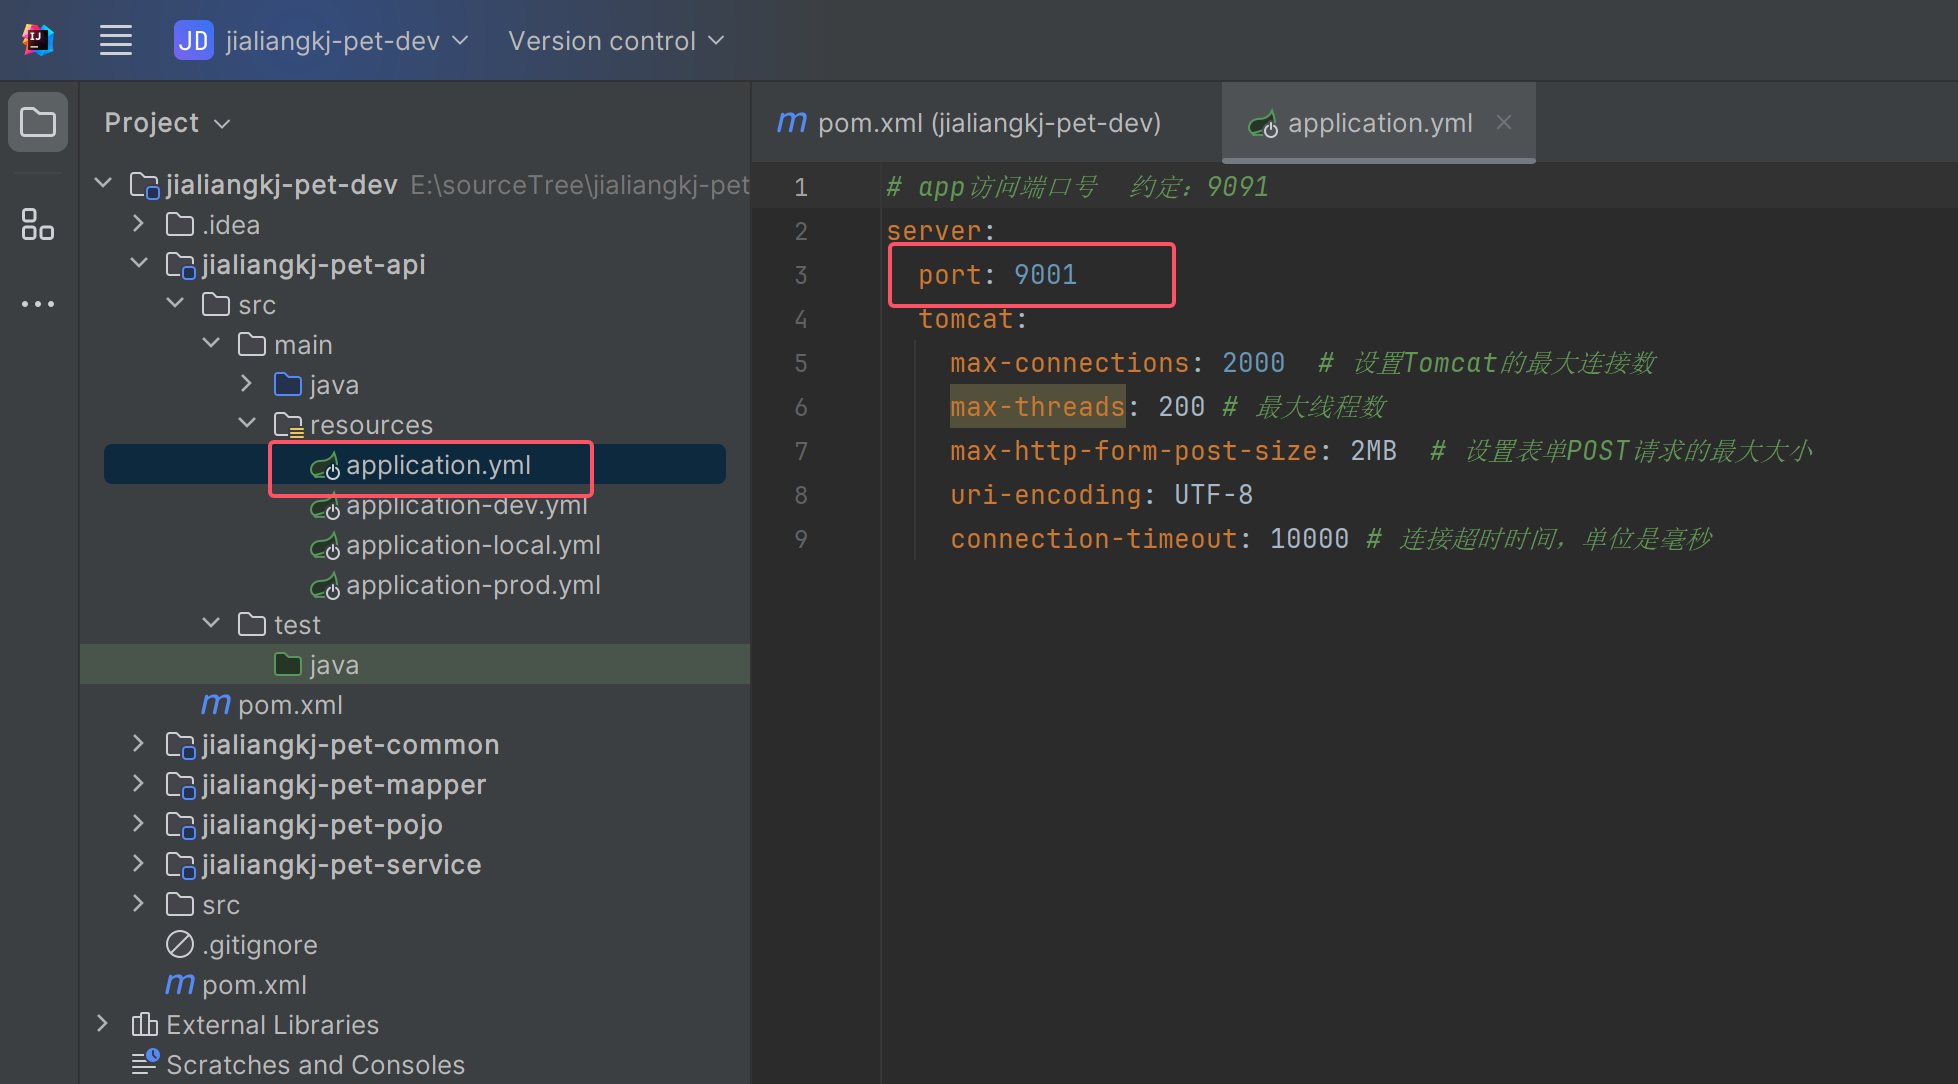
Task: Click the uri-encoding value UTF-8
Action: 1213,495
